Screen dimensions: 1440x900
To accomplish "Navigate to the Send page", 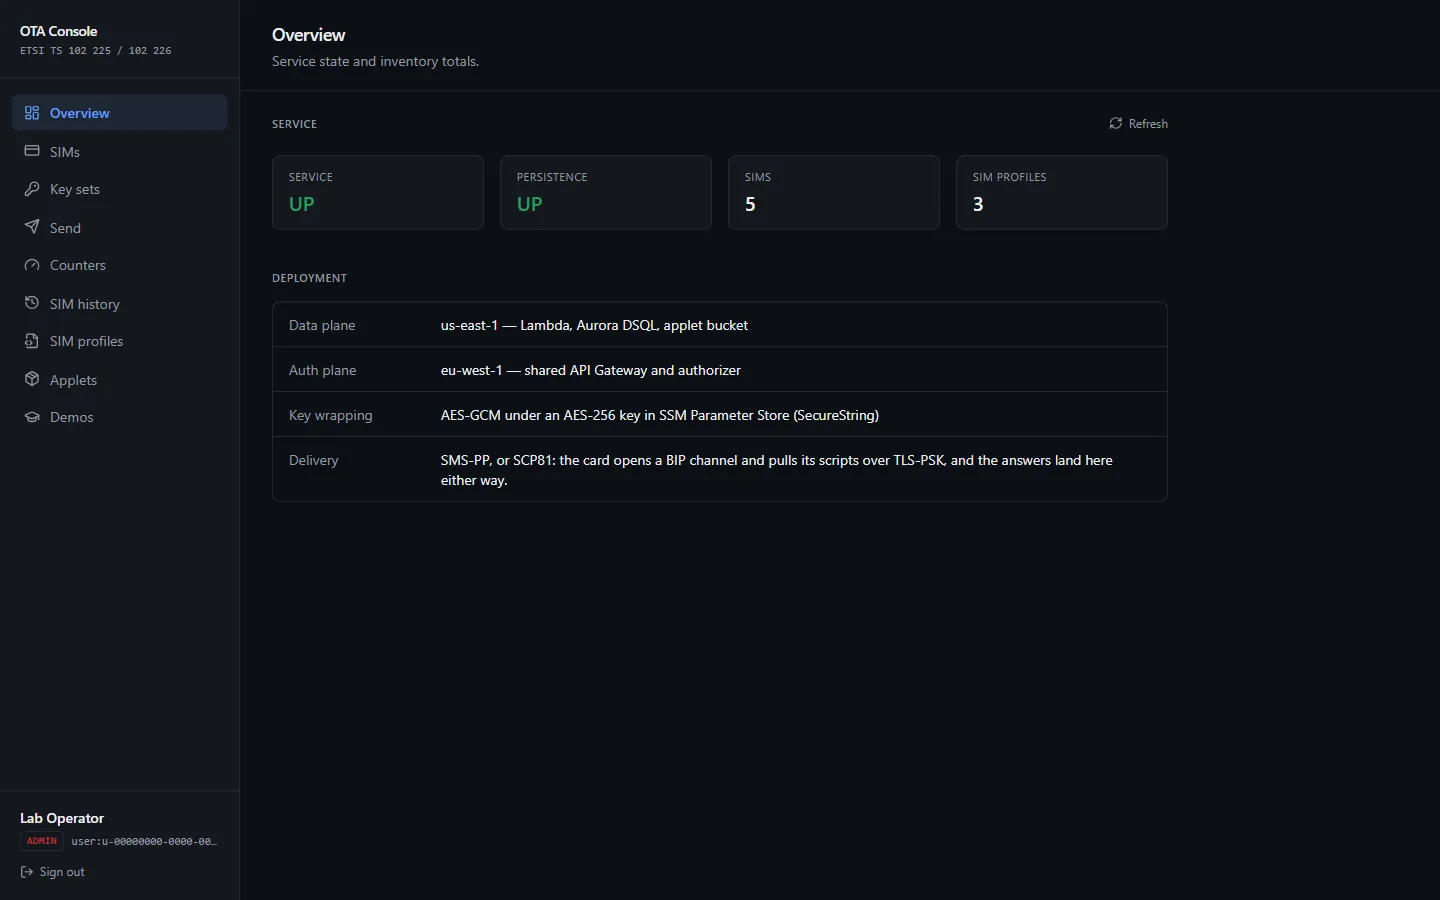I will point(120,227).
